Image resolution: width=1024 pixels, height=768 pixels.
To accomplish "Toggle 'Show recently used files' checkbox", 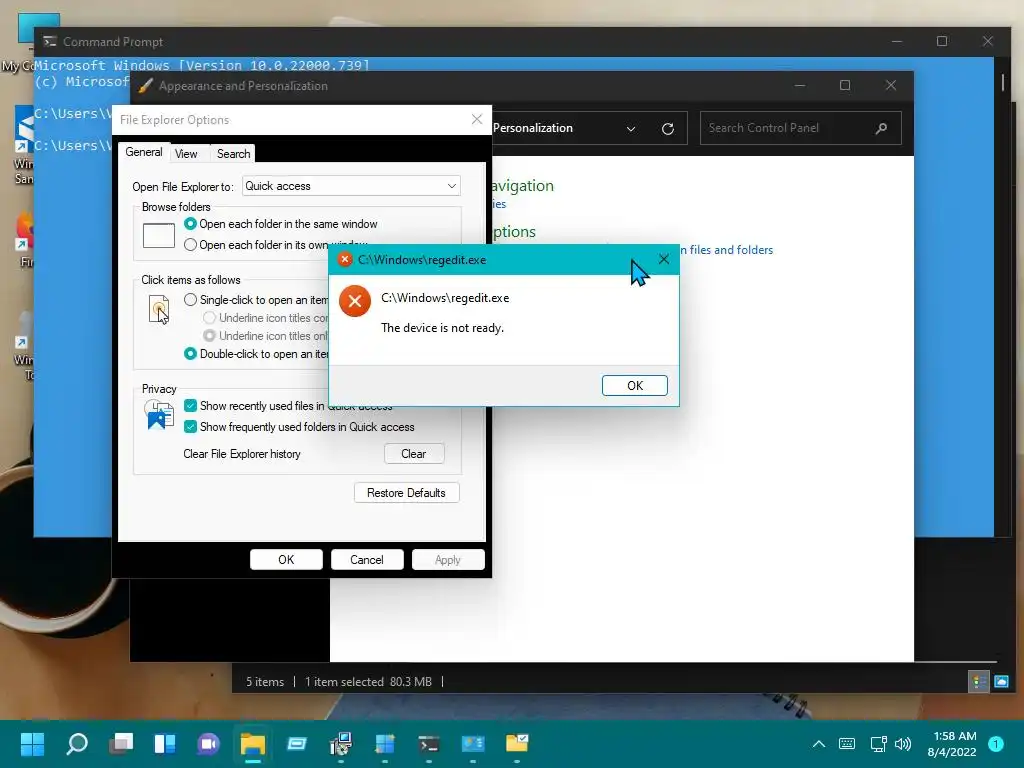I will [190, 406].
